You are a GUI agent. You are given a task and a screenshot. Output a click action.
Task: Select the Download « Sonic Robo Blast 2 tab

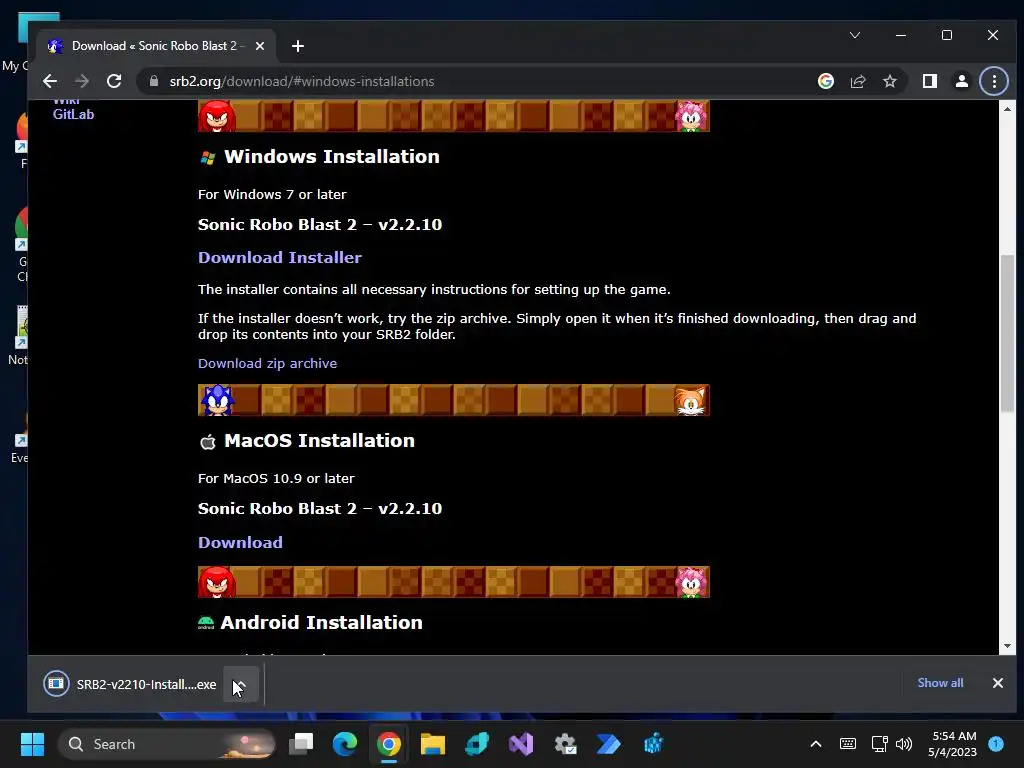(x=155, y=46)
